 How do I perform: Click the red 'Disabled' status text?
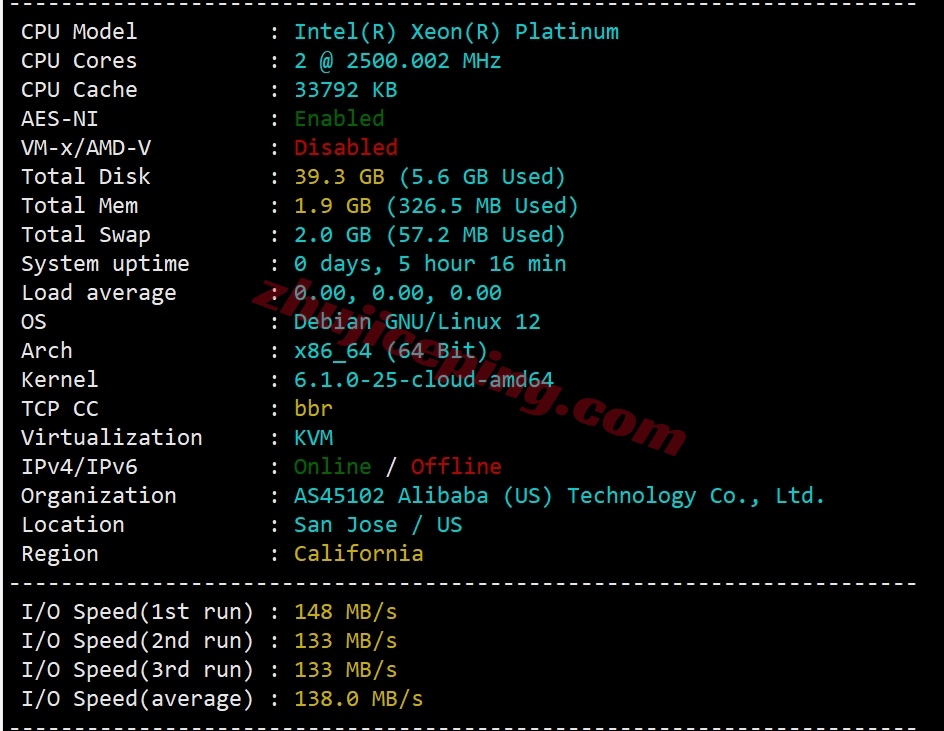coord(346,148)
